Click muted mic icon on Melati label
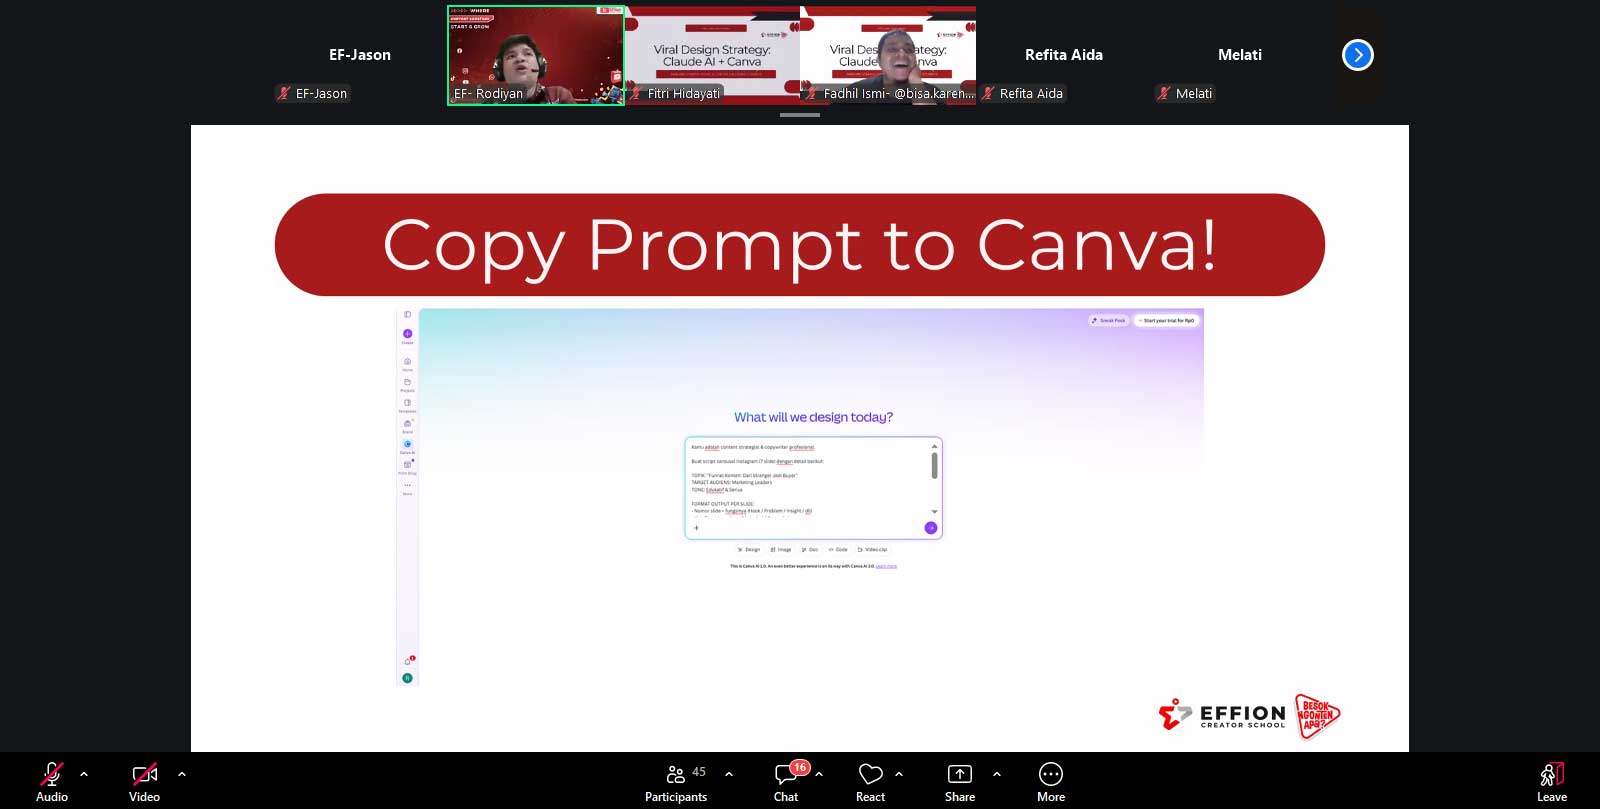The image size is (1600, 809). [x=1164, y=93]
